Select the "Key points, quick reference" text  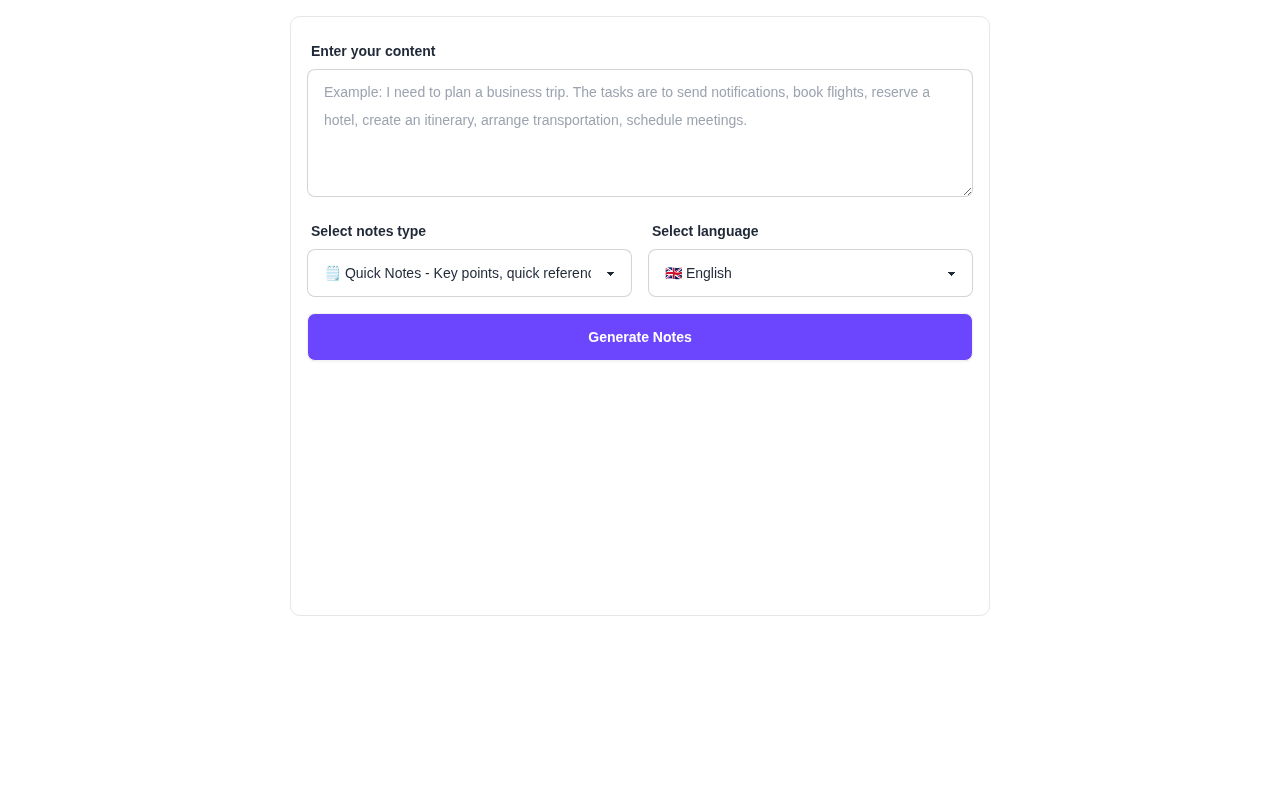coord(512,273)
